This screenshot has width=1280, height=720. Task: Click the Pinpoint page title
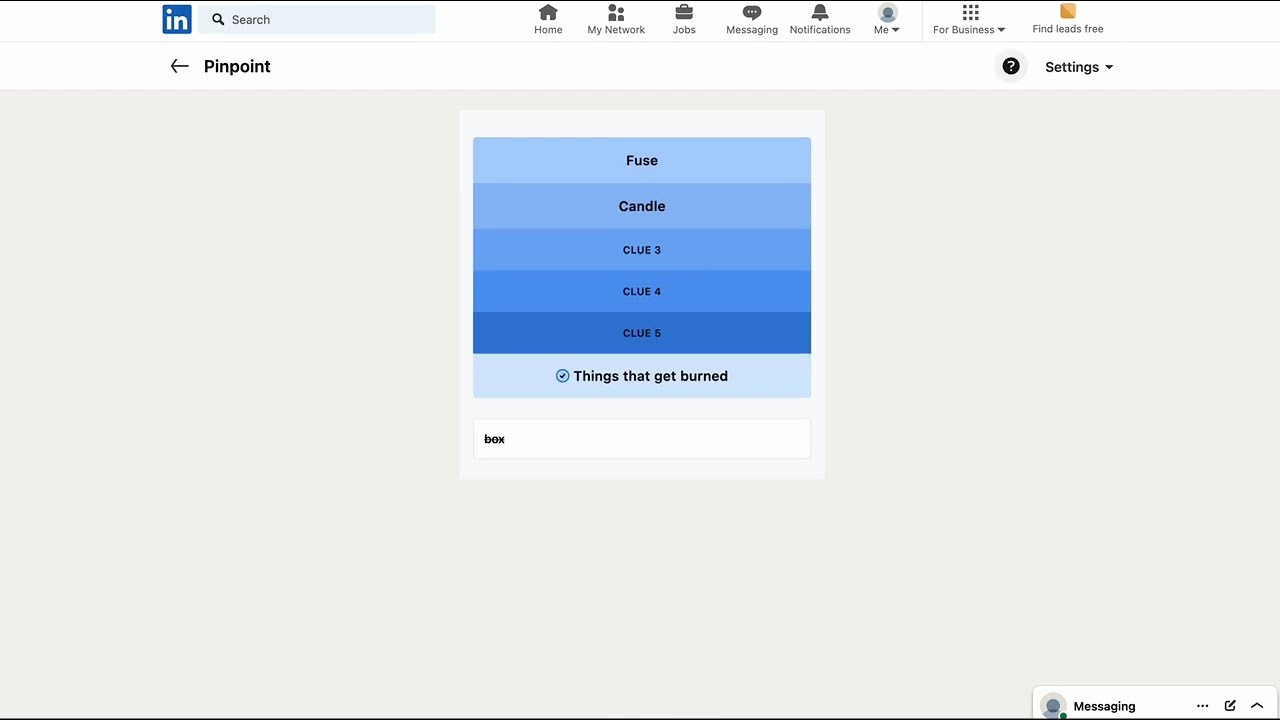[x=237, y=66]
